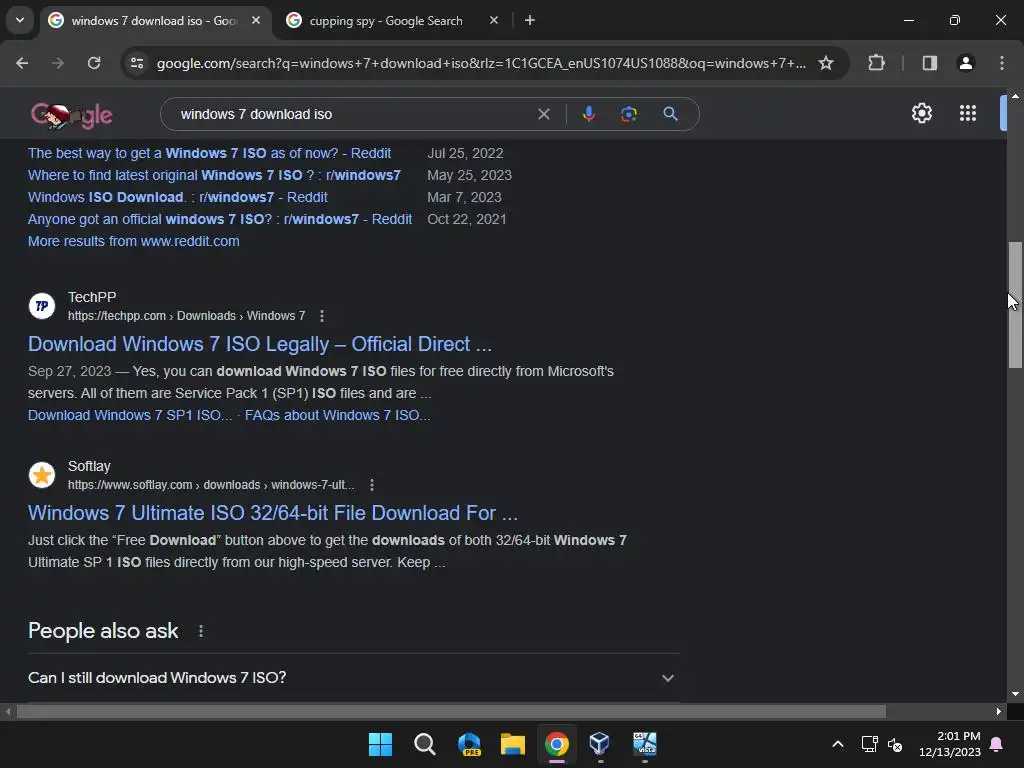The height and width of the screenshot is (768, 1024).
Task: Click the address bar URL
Action: point(481,63)
